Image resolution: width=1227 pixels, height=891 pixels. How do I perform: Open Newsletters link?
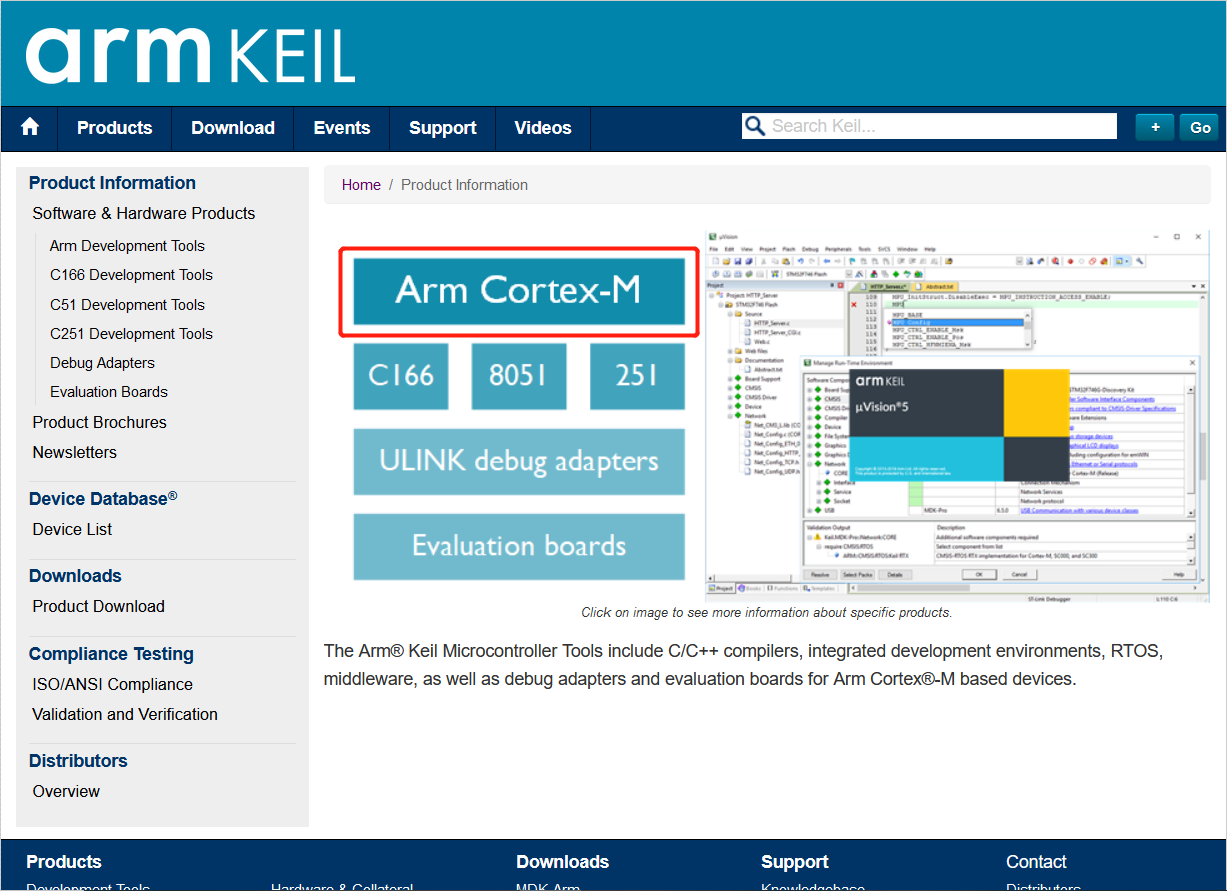point(74,452)
